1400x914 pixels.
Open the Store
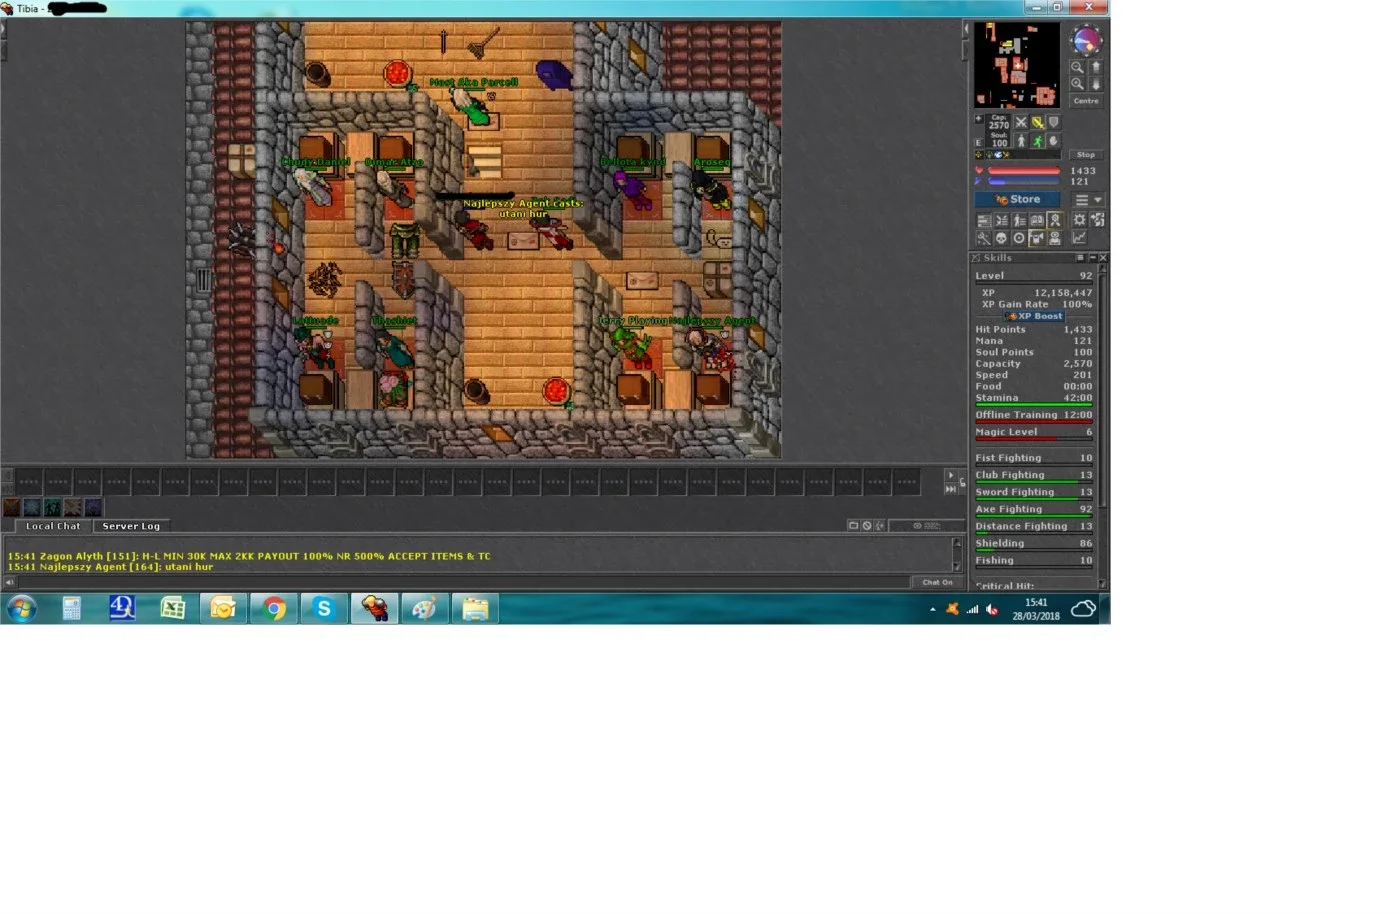coord(1017,199)
